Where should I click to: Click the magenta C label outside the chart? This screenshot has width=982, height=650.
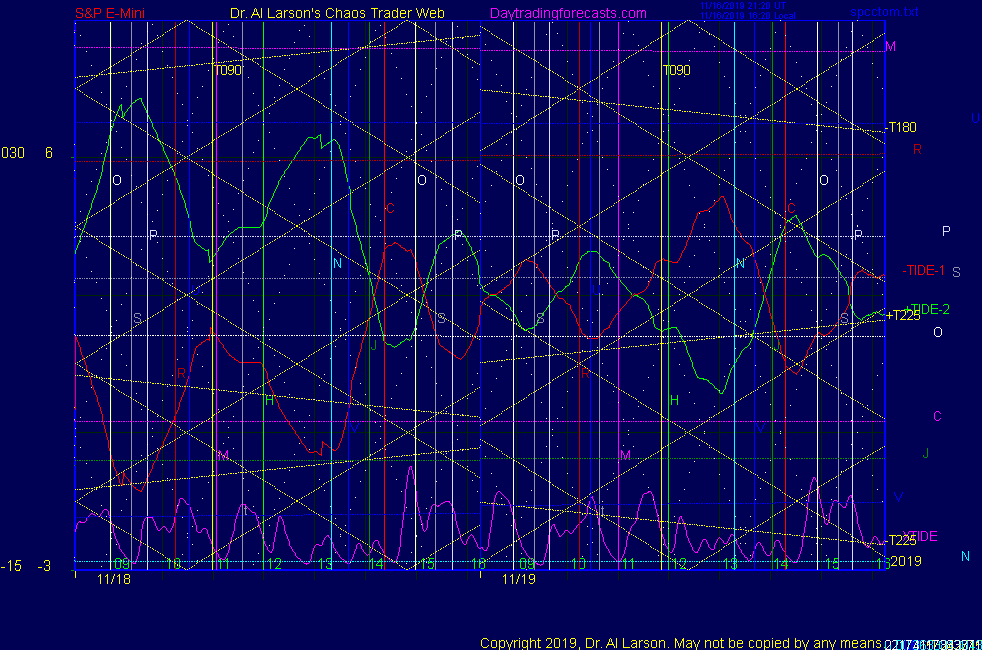coord(937,416)
